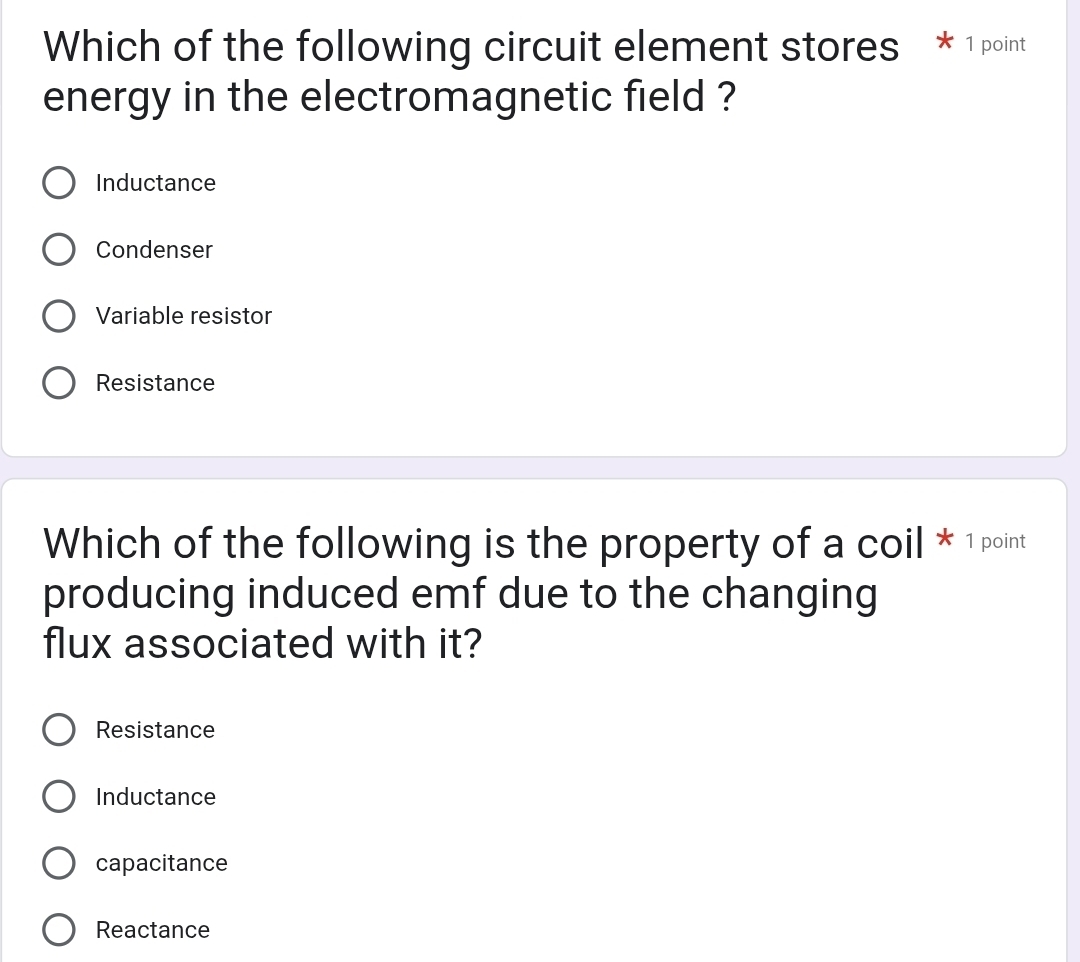Select the capacitance radio button

tap(59, 863)
